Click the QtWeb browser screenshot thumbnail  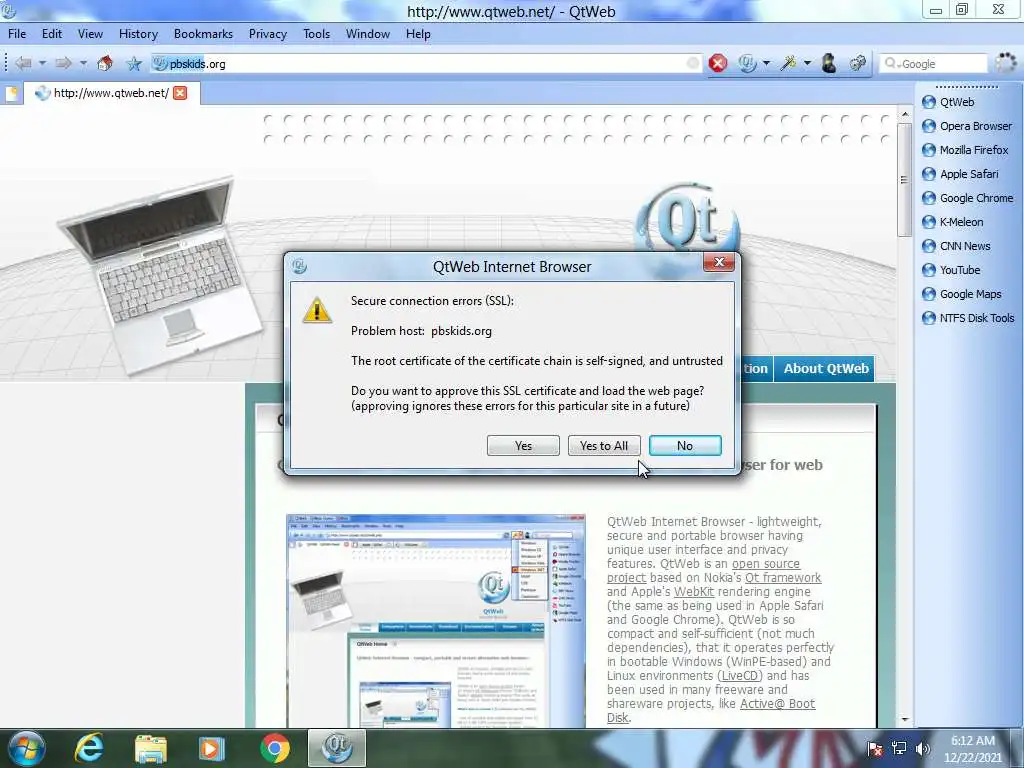436,620
